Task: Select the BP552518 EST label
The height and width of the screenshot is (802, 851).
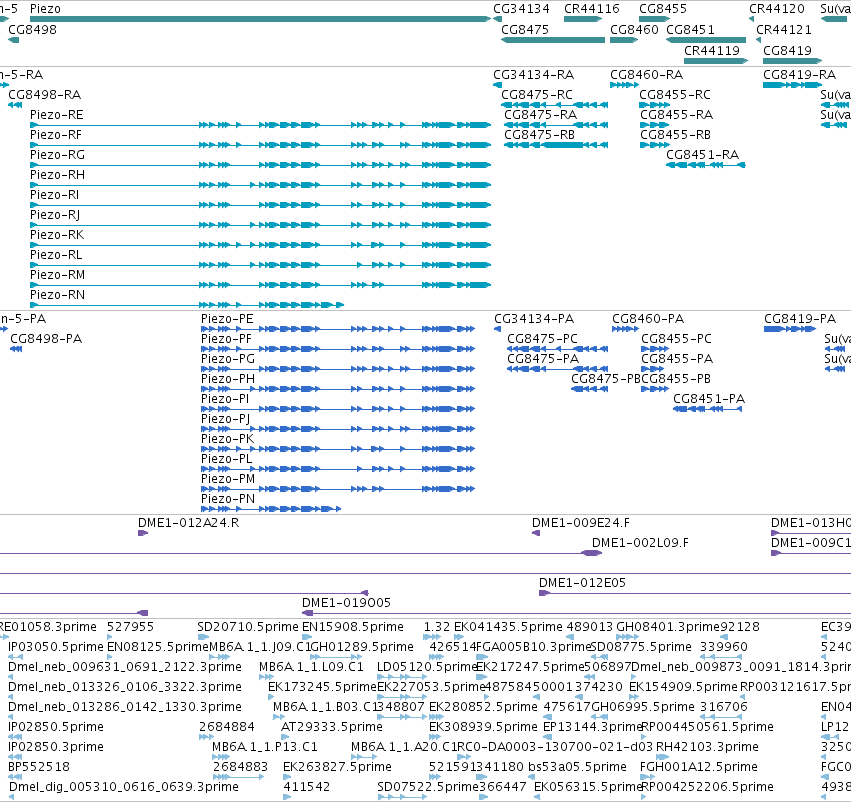Action: click(39, 767)
